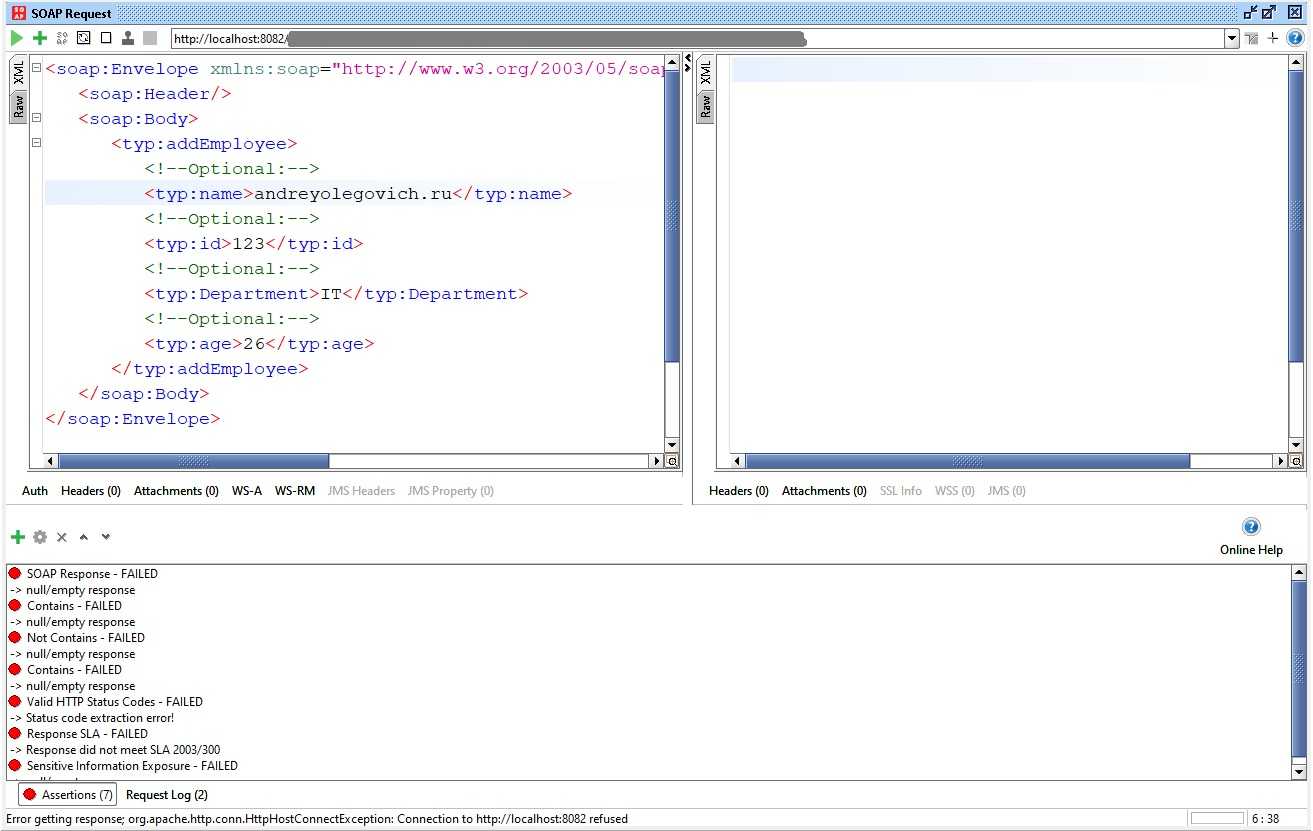
Task: Switch request editor to Raw view
Action: click(x=18, y=106)
